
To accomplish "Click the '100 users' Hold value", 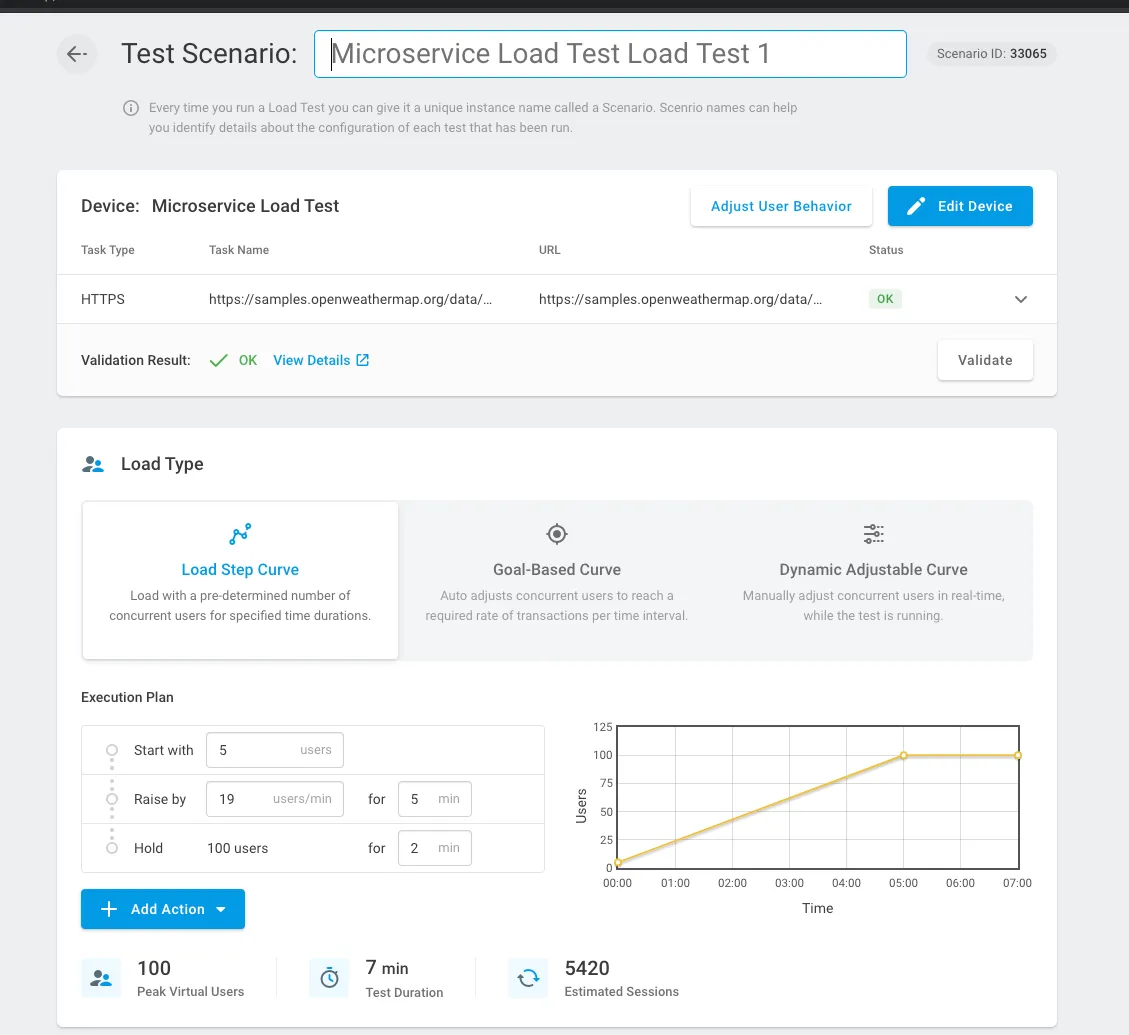I will point(238,848).
